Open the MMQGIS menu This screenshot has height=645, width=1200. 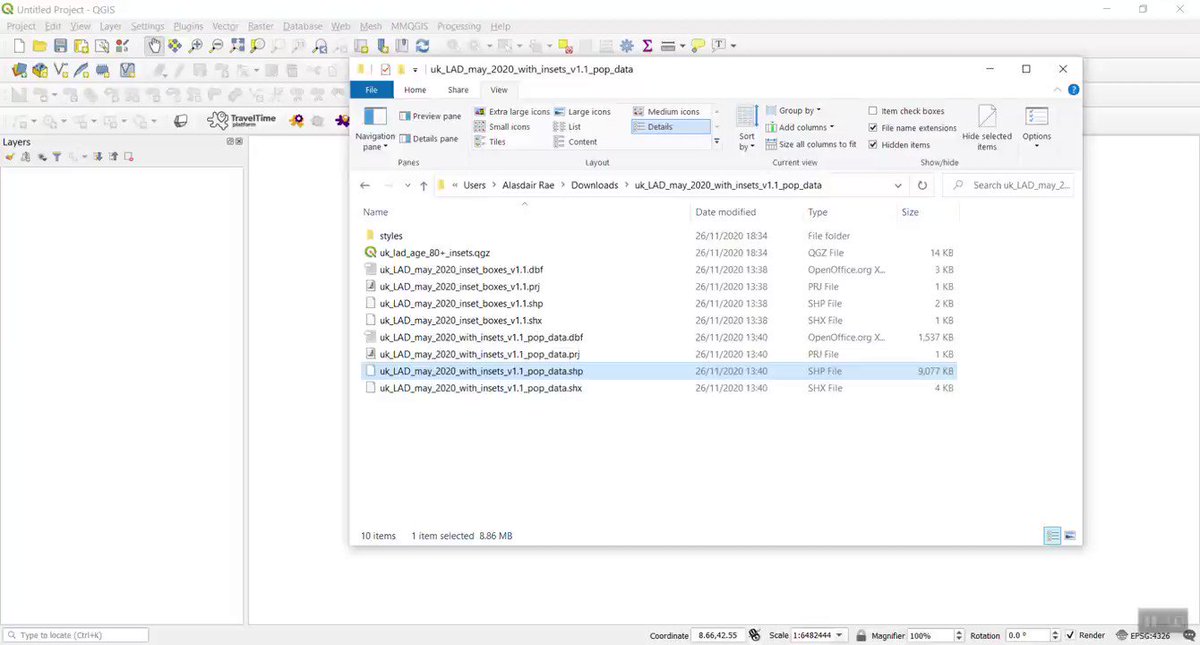(410, 26)
